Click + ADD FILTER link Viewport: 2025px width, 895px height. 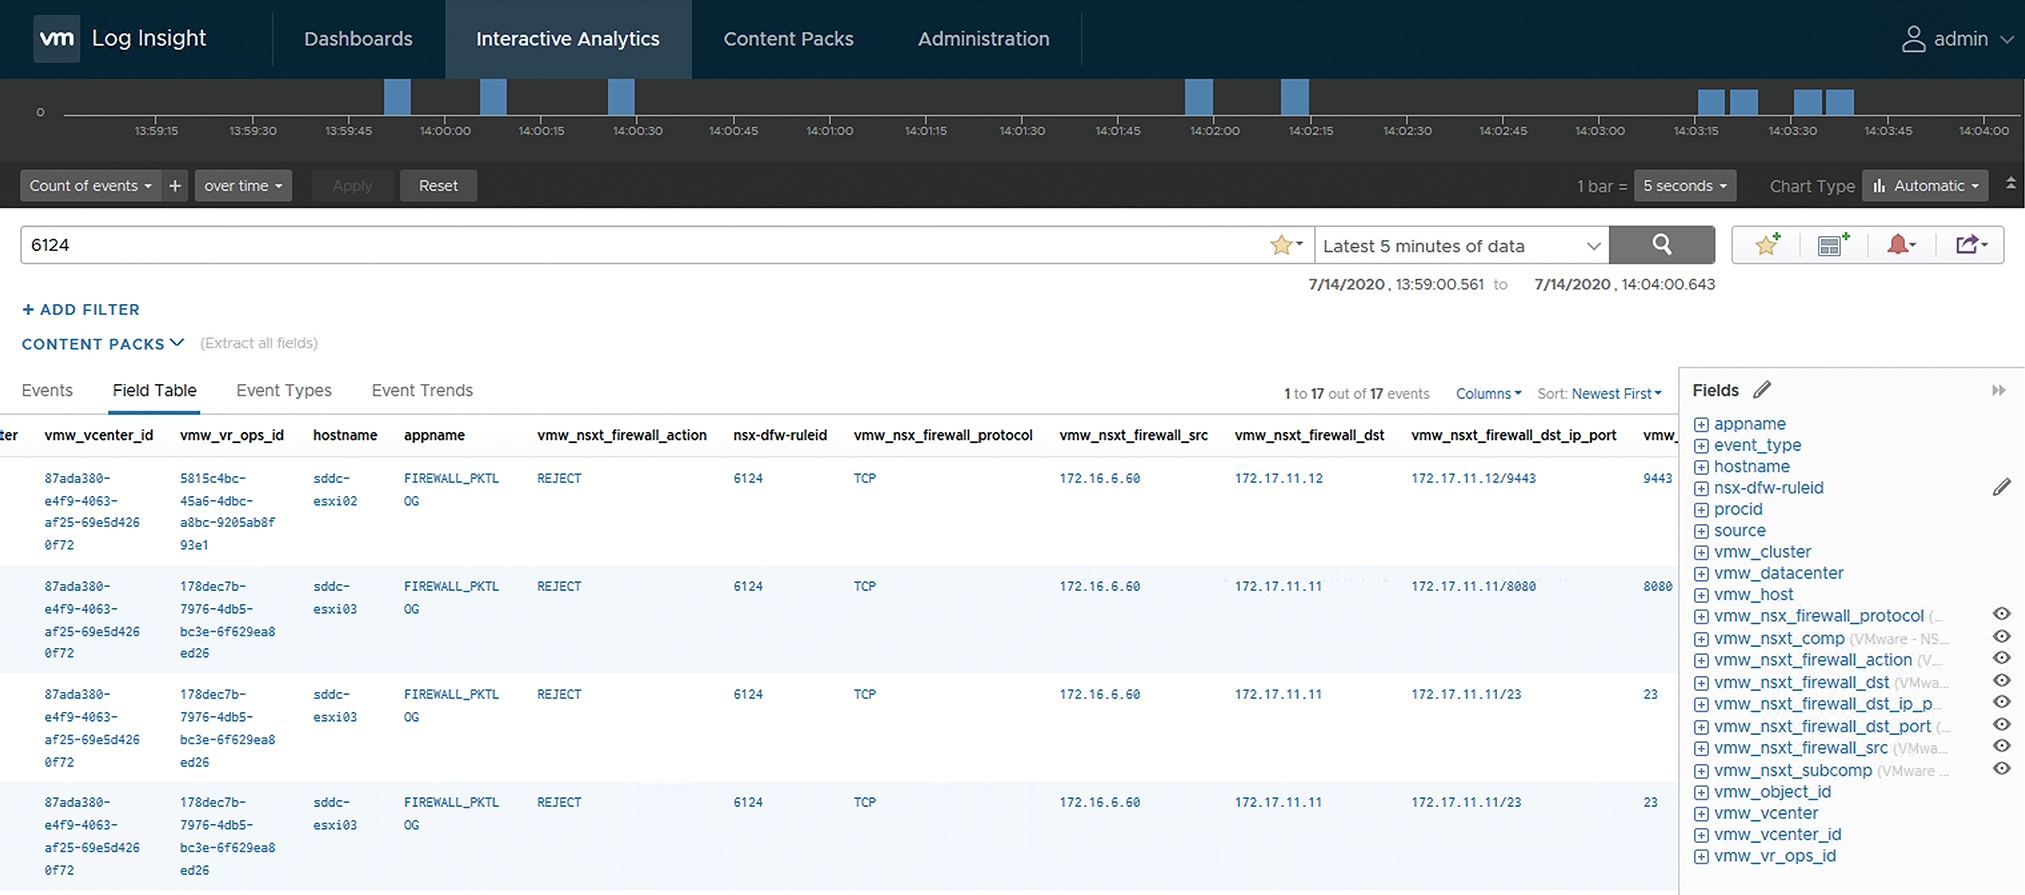(81, 310)
